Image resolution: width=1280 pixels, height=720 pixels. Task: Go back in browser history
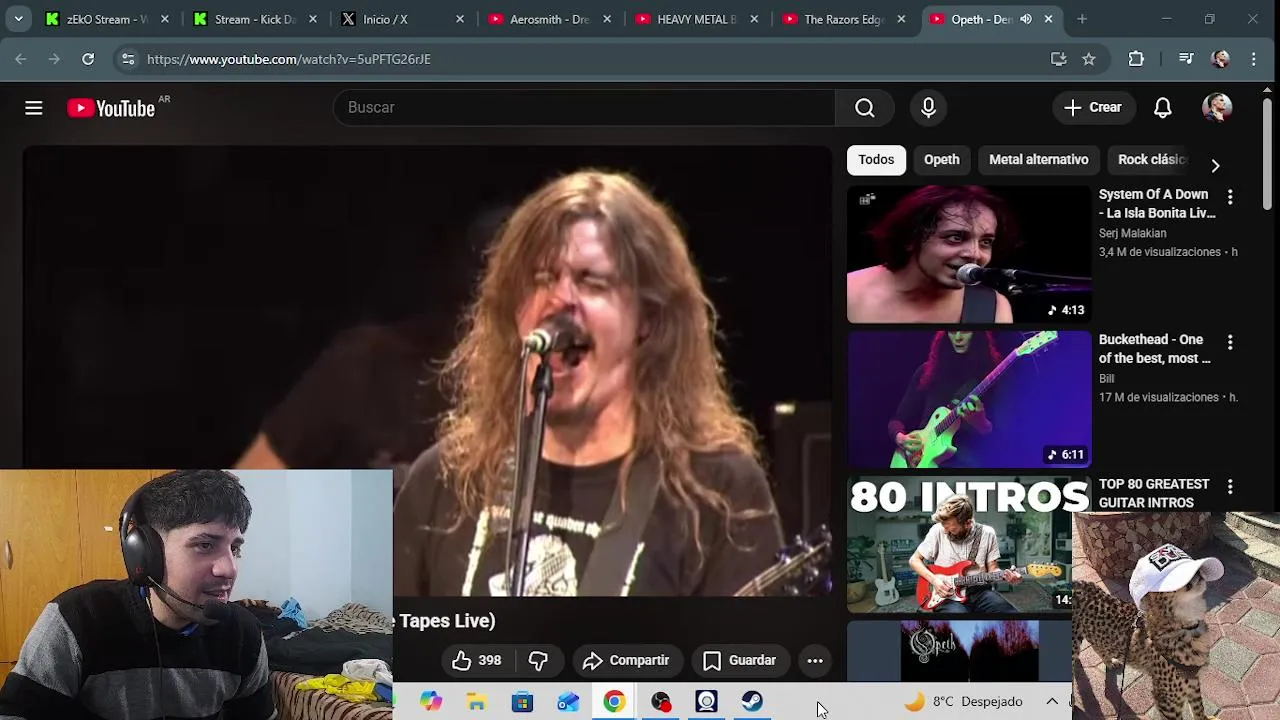coord(21,59)
